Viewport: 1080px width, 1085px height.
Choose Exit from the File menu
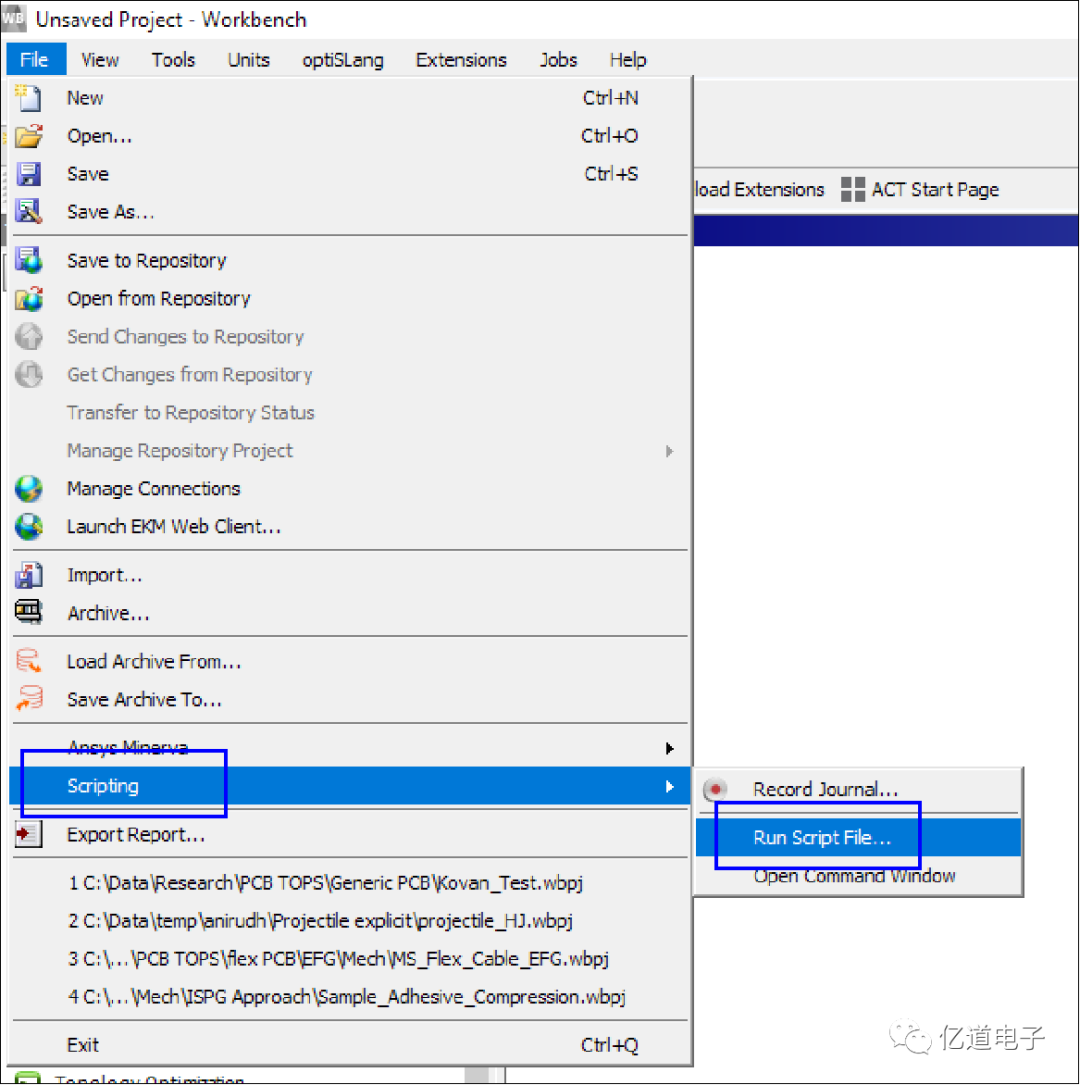(x=83, y=1045)
